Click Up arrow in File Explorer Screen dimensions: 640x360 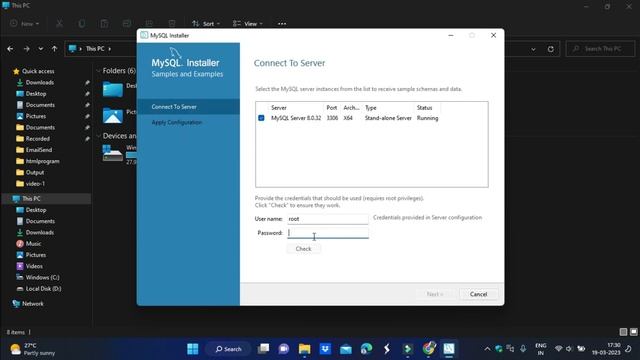point(54,49)
